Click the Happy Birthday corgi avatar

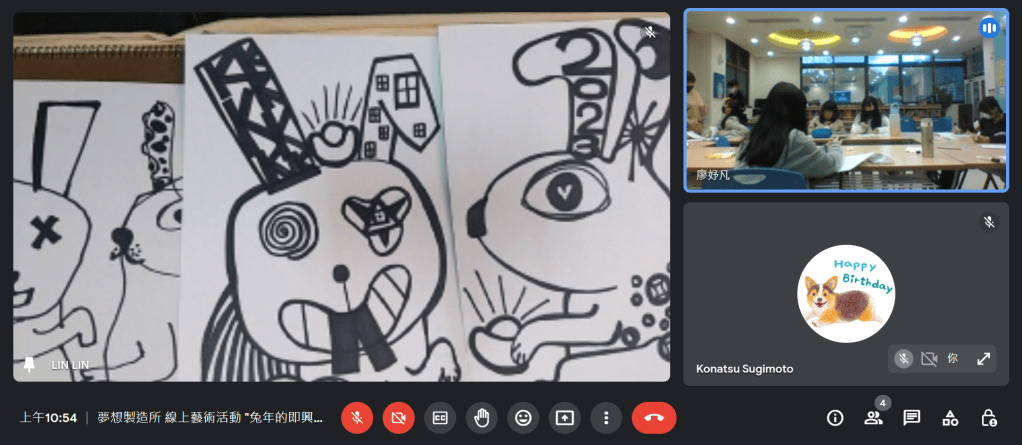click(x=846, y=293)
